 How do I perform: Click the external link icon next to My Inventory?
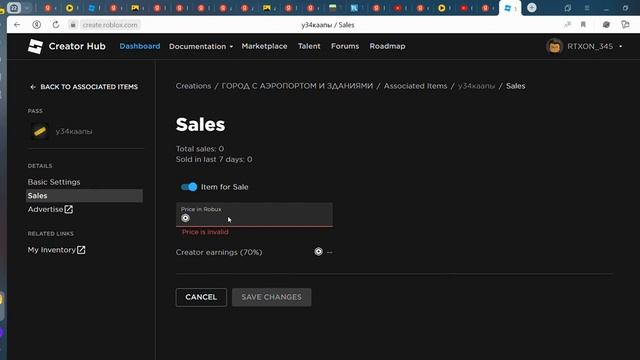(x=81, y=250)
